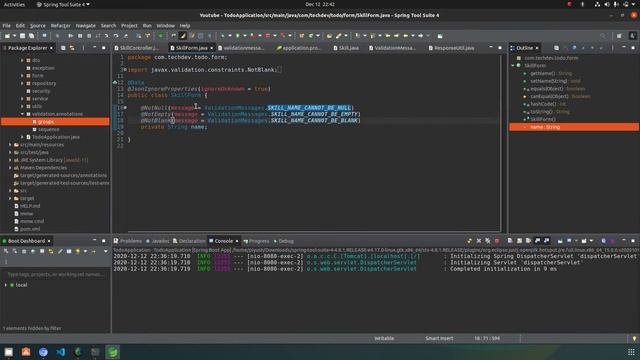Switch to ResponseUtil.java editor tab
This screenshot has width=640, height=360.
coord(451,48)
